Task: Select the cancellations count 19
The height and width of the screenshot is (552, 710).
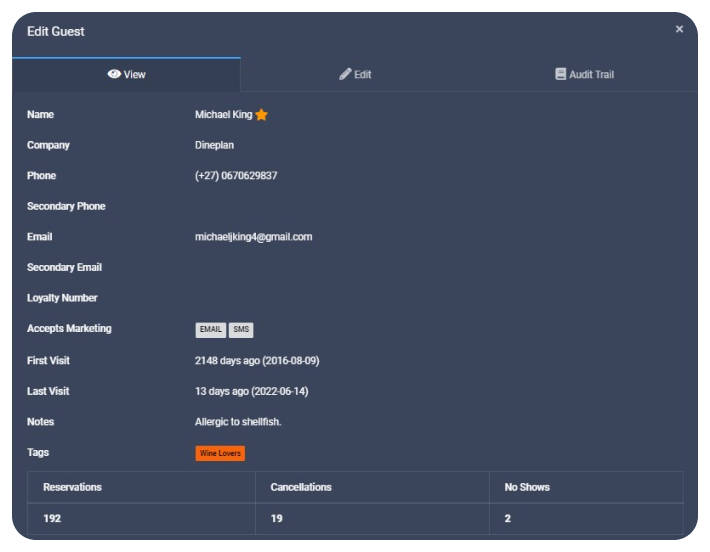Action: 277,519
